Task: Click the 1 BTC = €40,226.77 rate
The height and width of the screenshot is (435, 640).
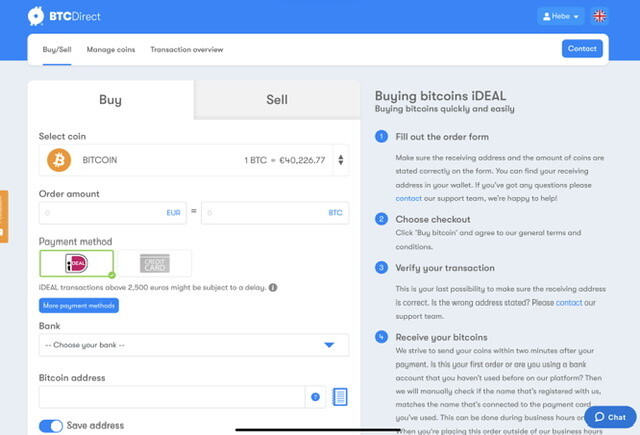Action: pos(284,160)
